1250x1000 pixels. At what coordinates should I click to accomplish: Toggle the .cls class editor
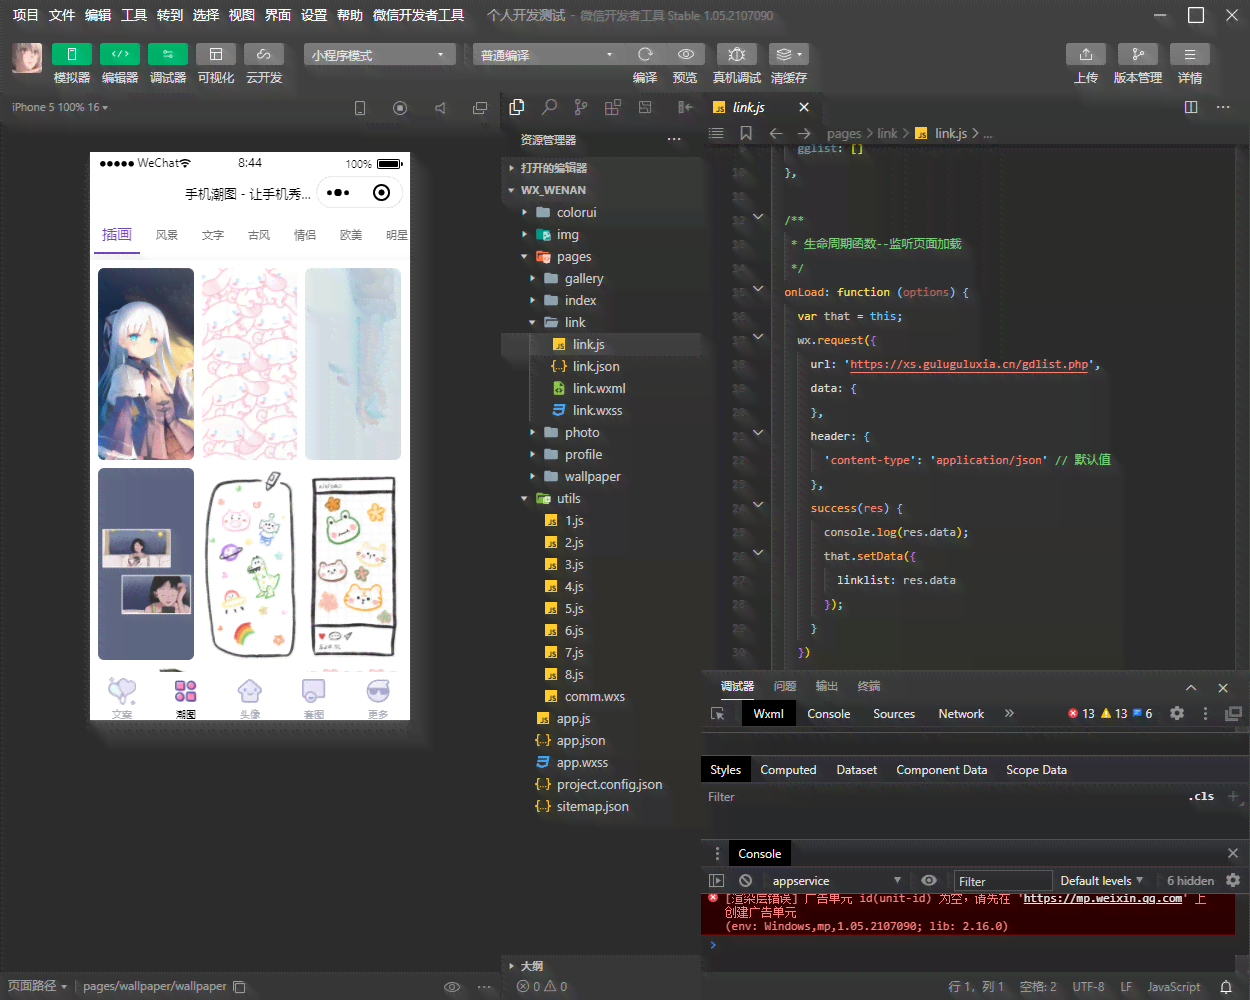pyautogui.click(x=1203, y=796)
